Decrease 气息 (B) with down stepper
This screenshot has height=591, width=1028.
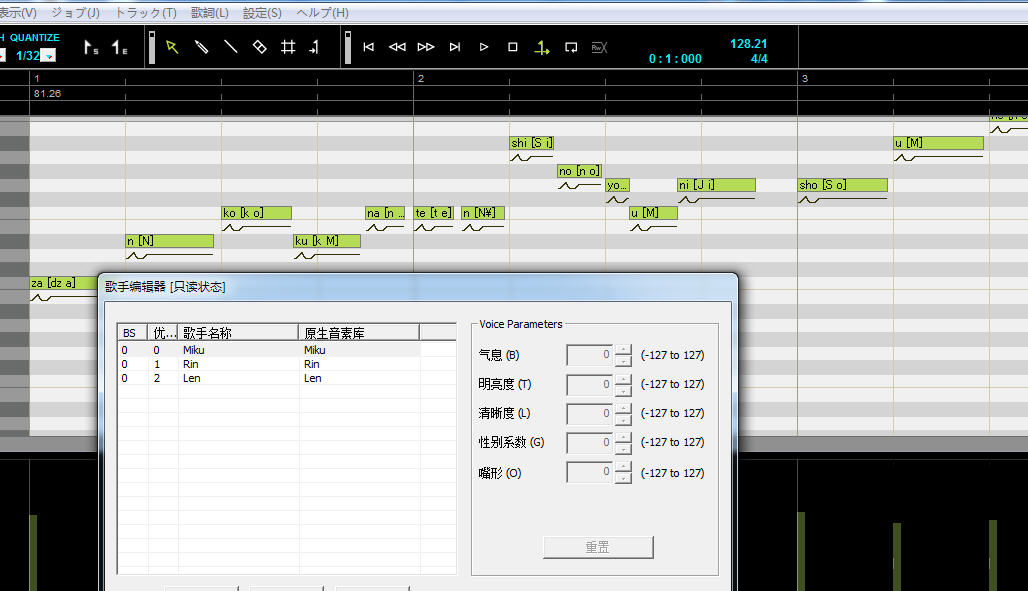(623, 361)
